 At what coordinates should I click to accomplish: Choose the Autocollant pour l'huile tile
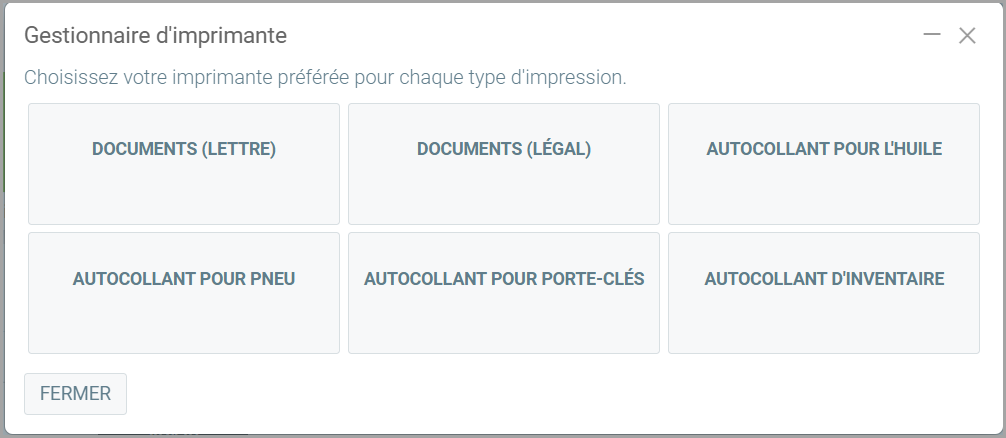[x=824, y=164]
